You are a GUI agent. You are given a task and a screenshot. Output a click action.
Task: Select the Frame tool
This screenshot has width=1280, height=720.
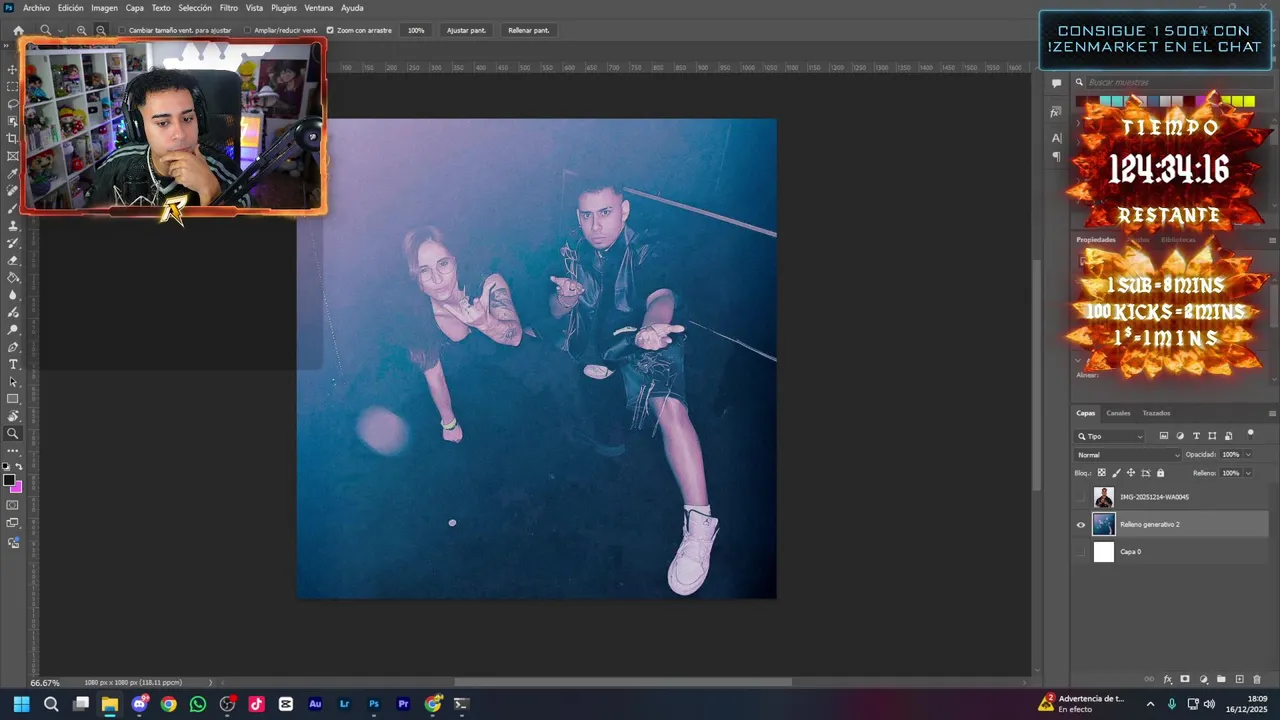click(x=13, y=156)
